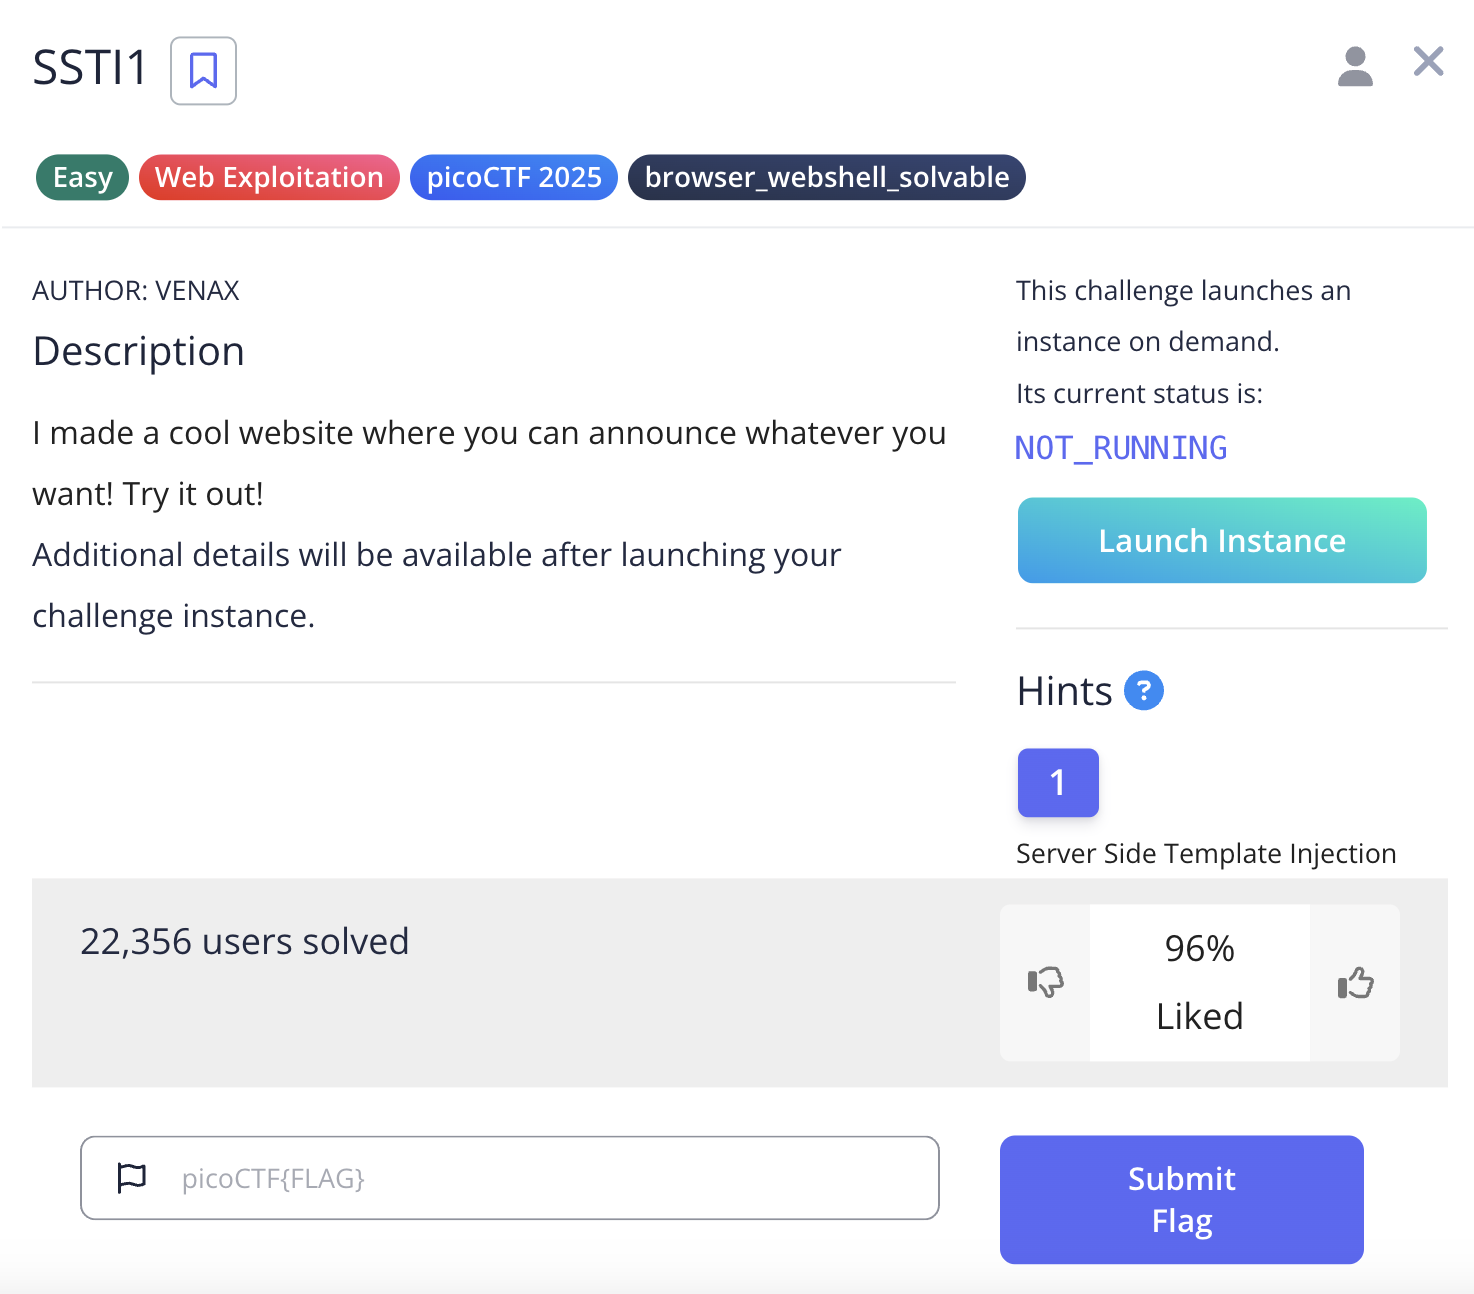Click the 96% Liked rating box
Viewport: 1474px width, 1294px height.
coord(1200,982)
